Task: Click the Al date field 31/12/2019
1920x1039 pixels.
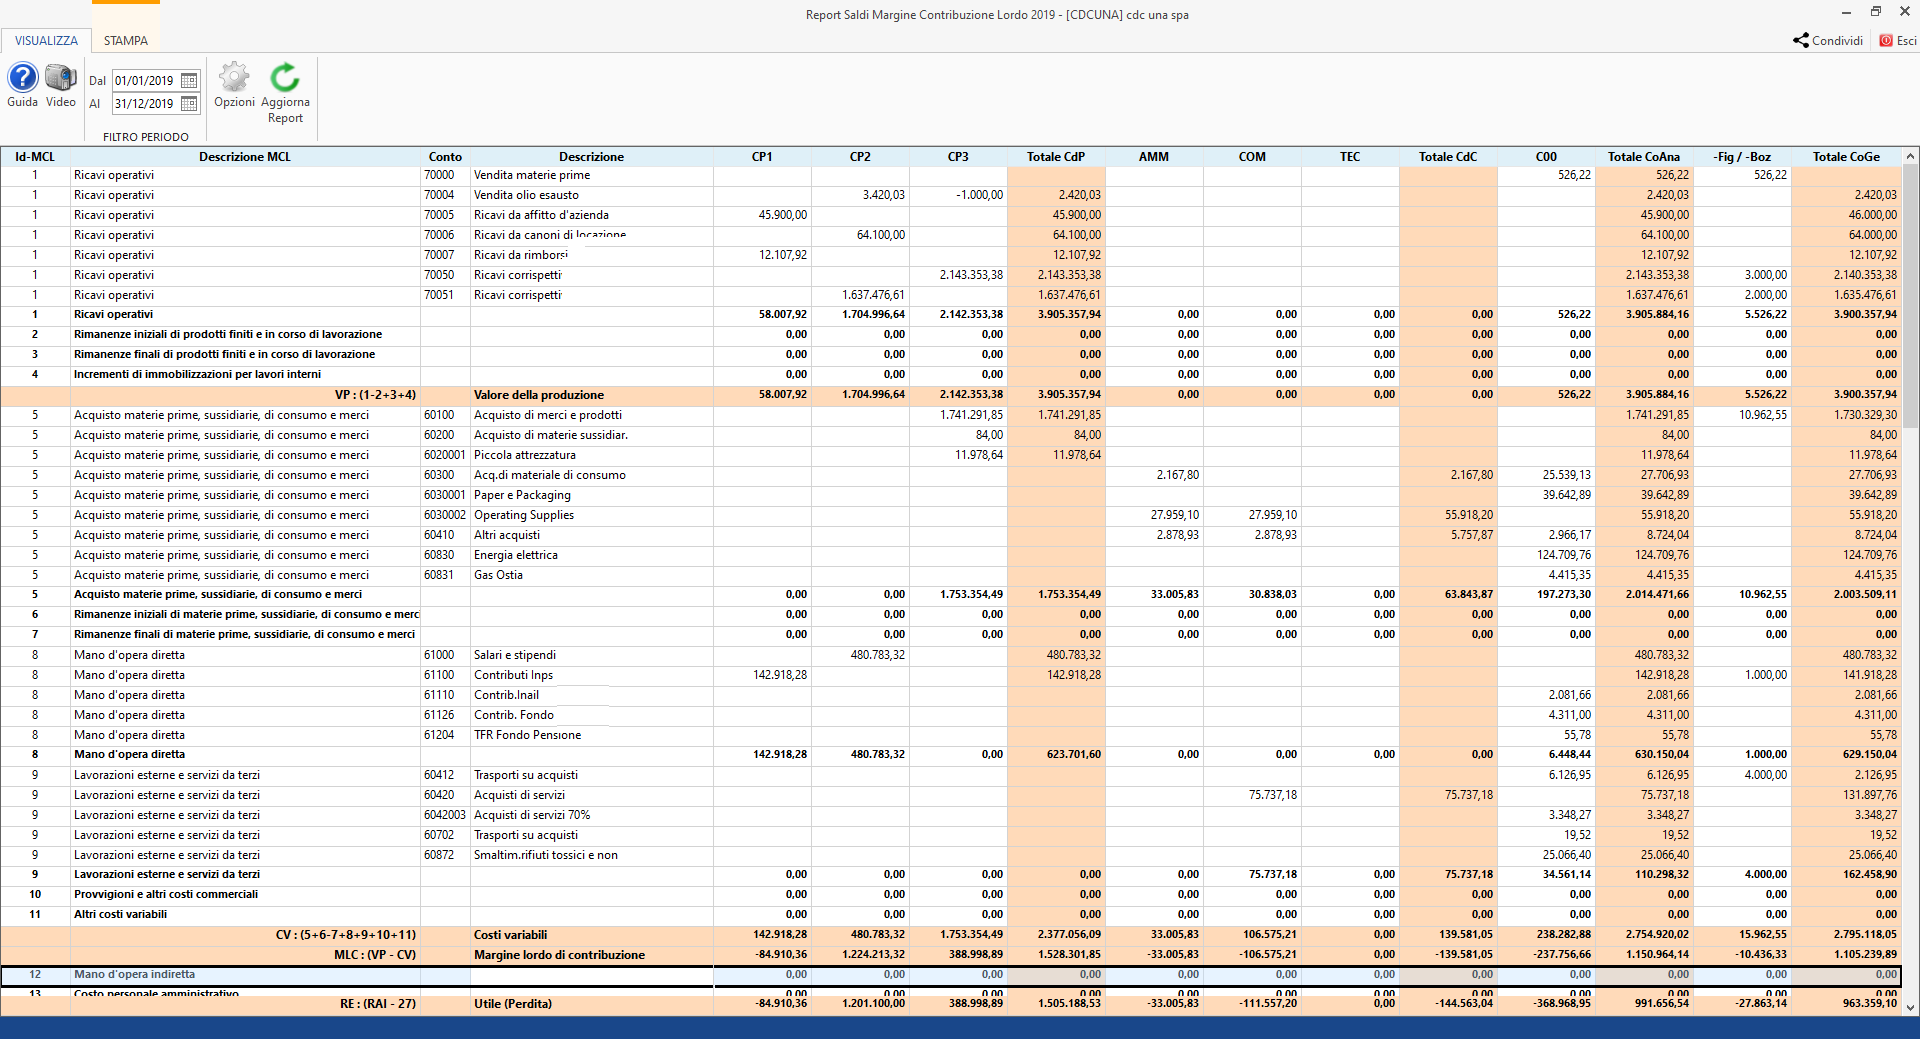Action: click(145, 104)
